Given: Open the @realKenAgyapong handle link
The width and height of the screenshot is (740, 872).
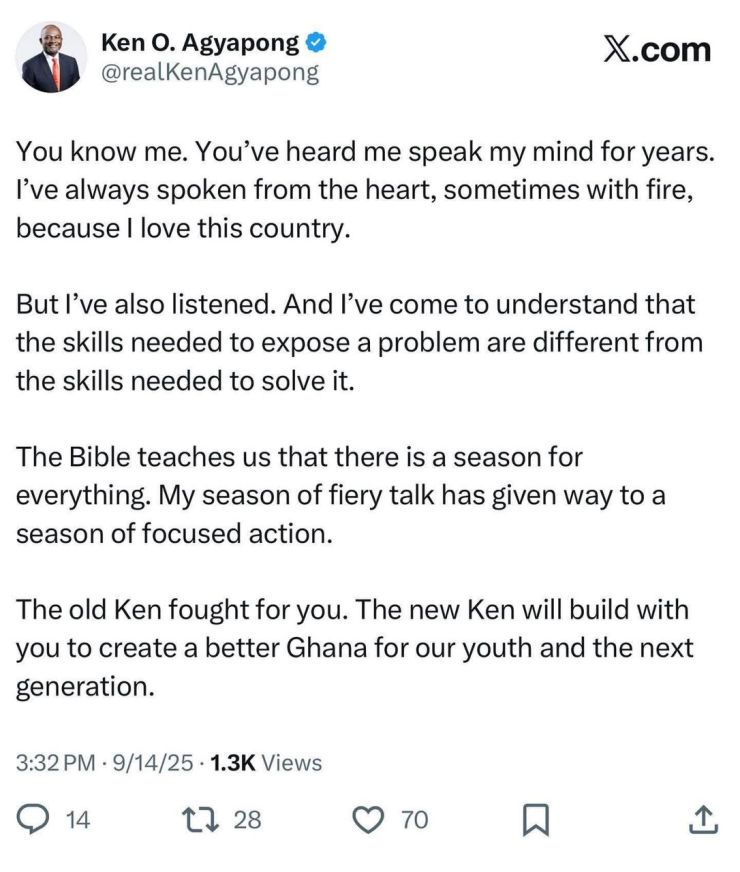Looking at the screenshot, I should click(x=210, y=73).
